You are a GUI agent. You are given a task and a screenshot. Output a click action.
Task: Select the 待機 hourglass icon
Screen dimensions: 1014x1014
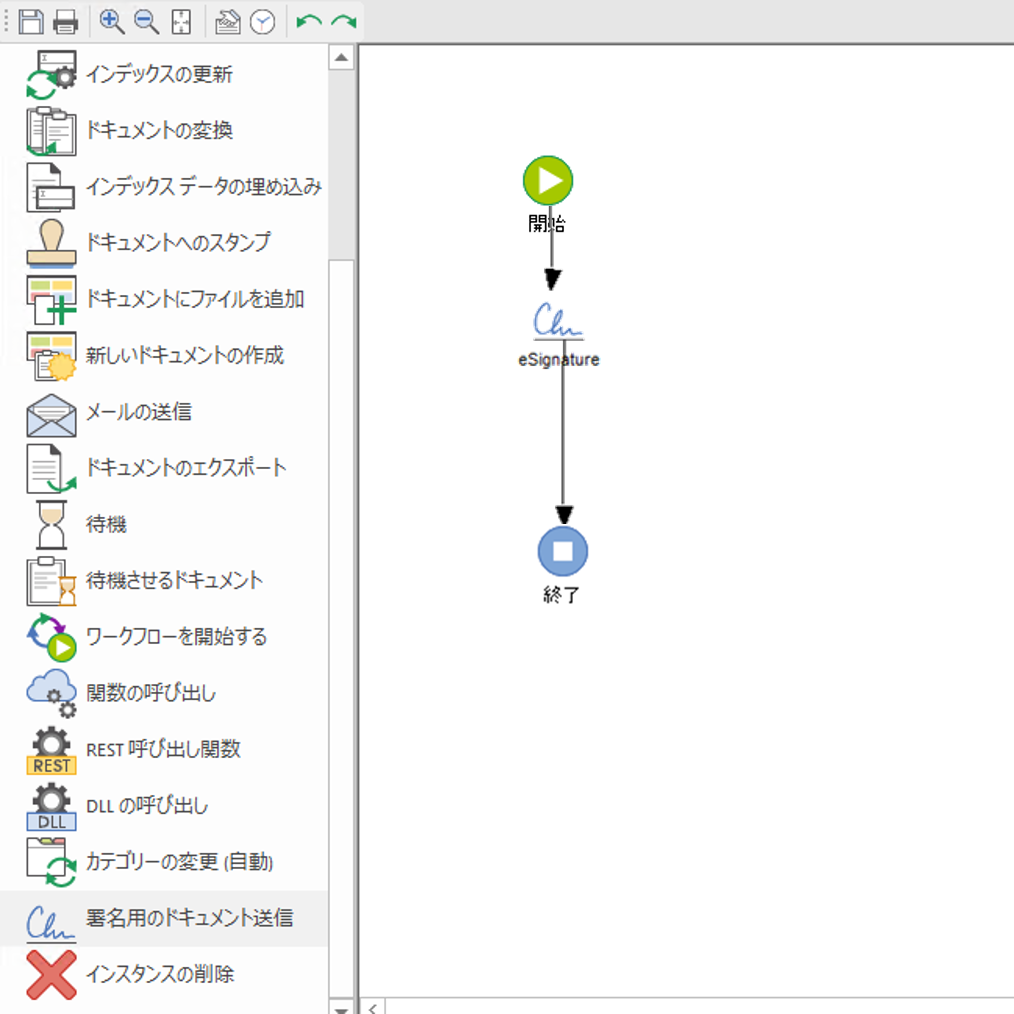(51, 525)
